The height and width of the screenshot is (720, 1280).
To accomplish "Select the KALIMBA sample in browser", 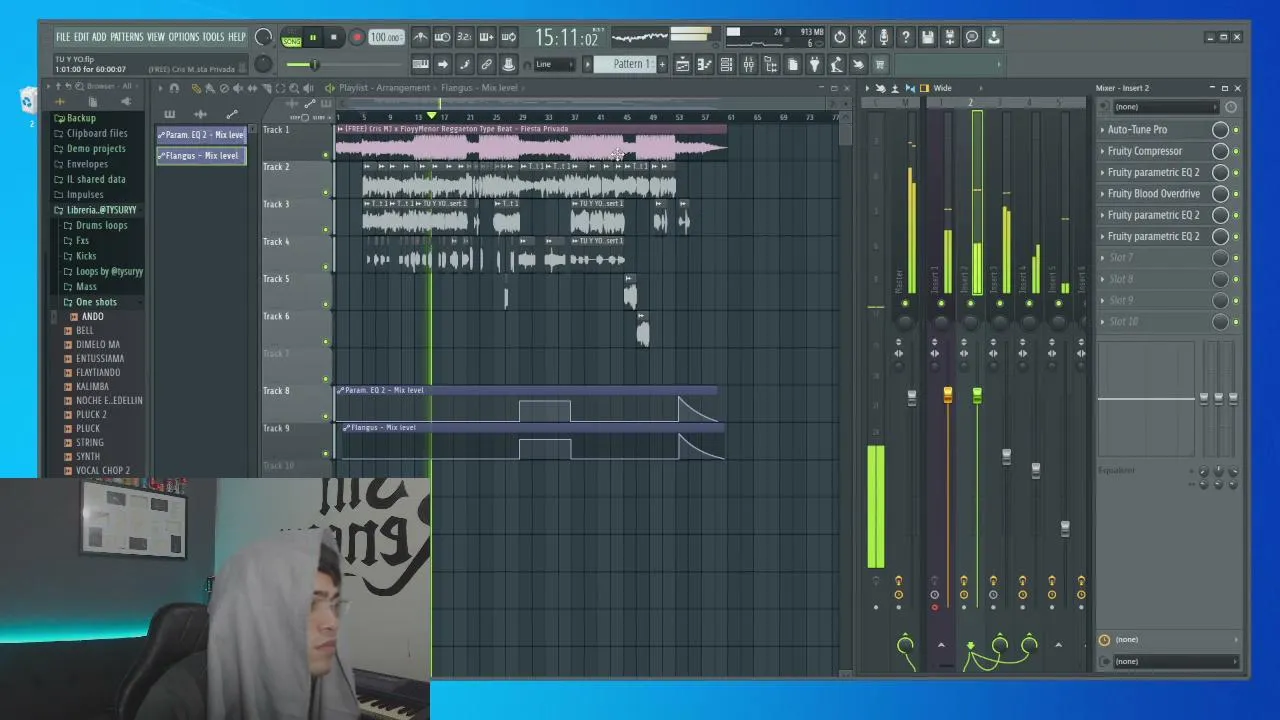I will [x=92, y=386].
